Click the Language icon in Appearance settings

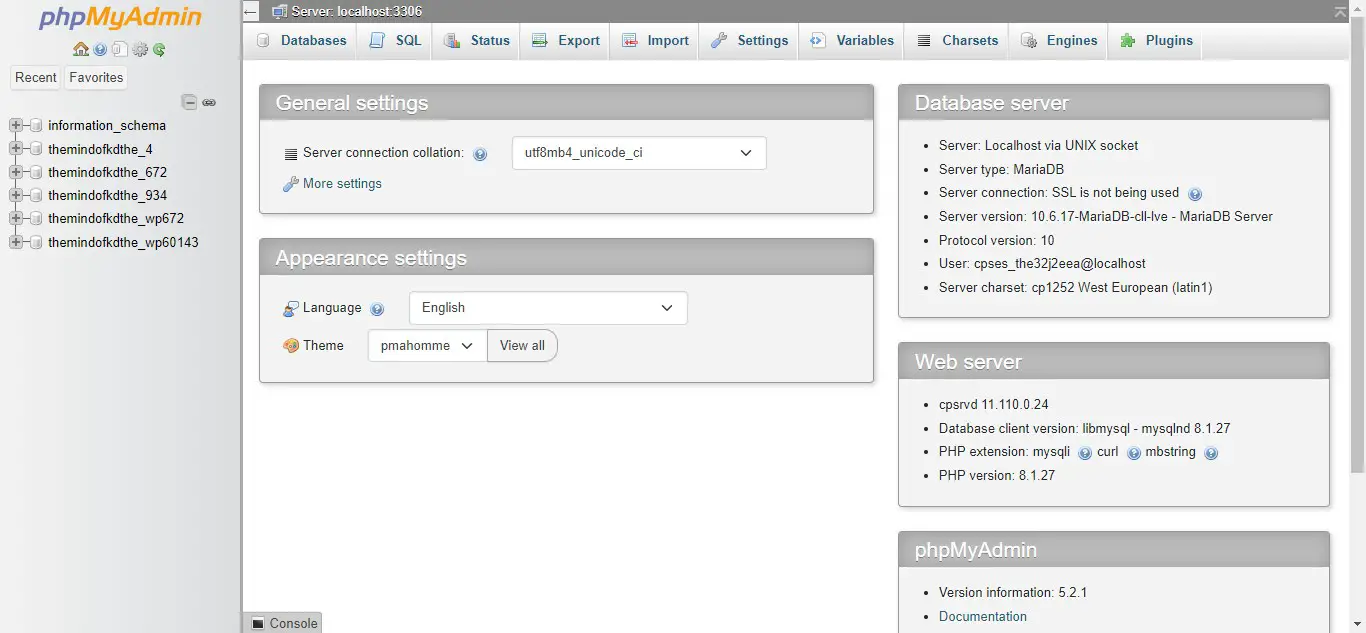pos(291,309)
